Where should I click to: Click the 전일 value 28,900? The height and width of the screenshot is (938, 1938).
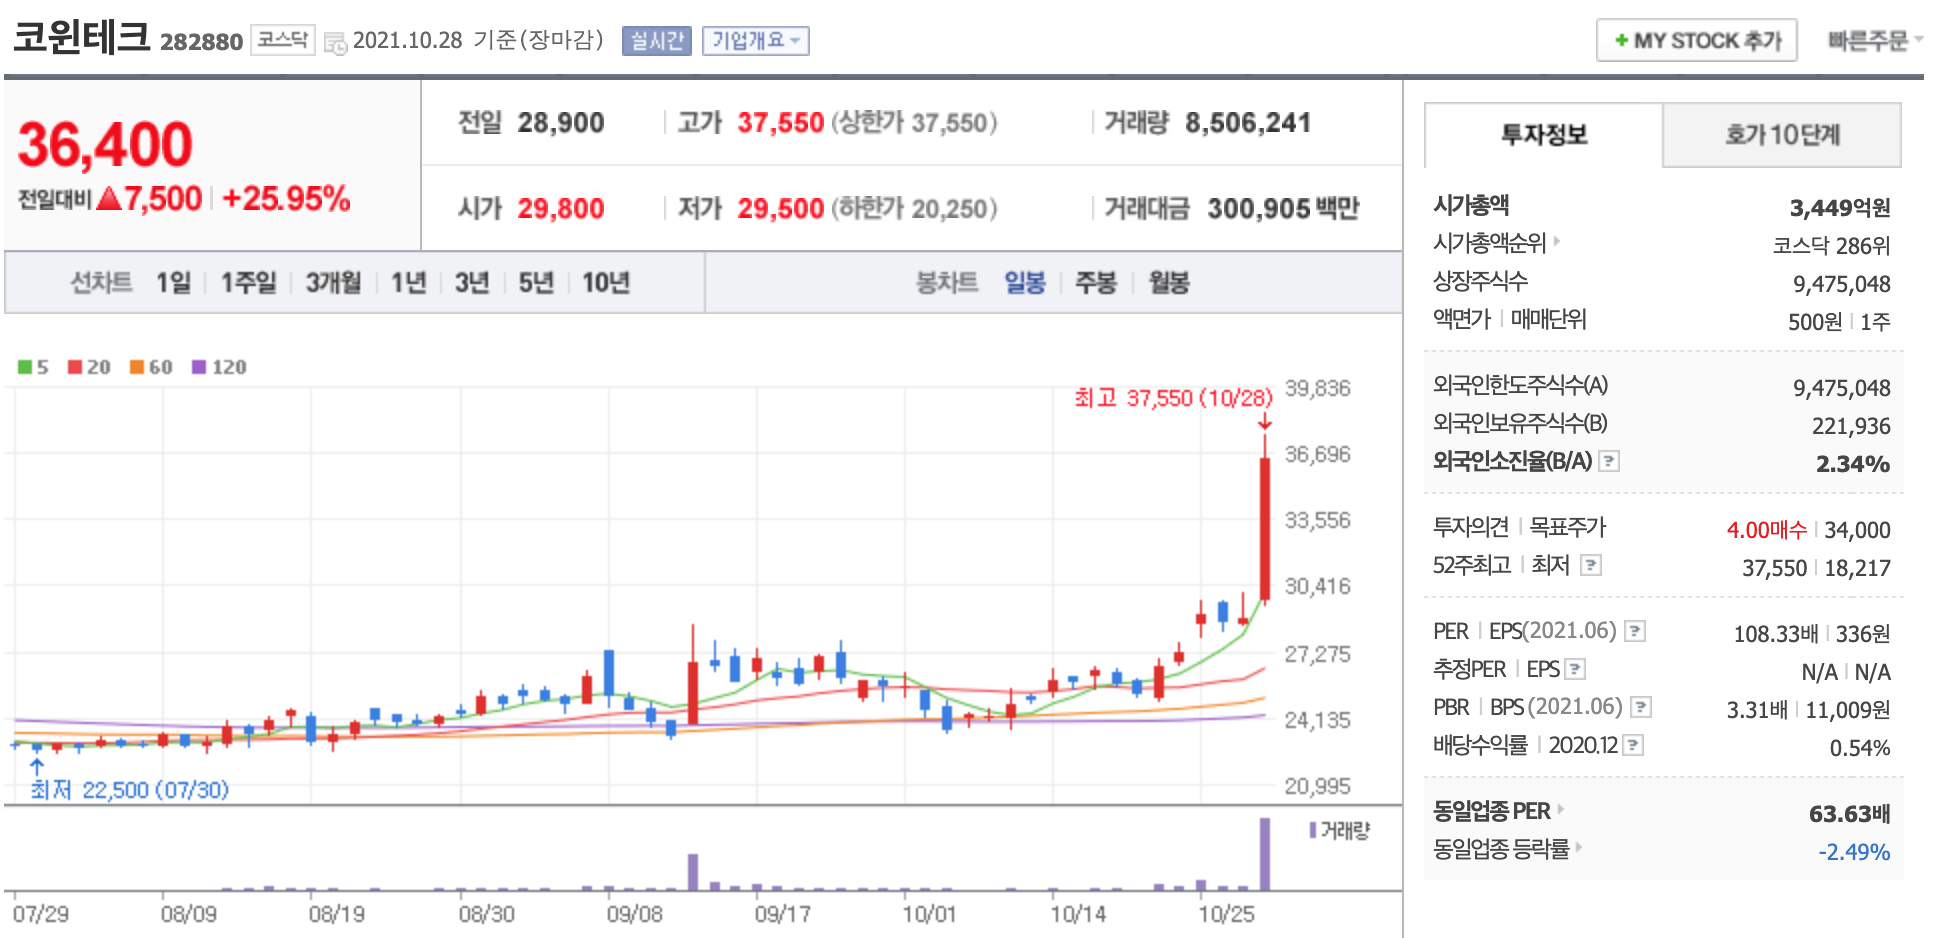[561, 123]
